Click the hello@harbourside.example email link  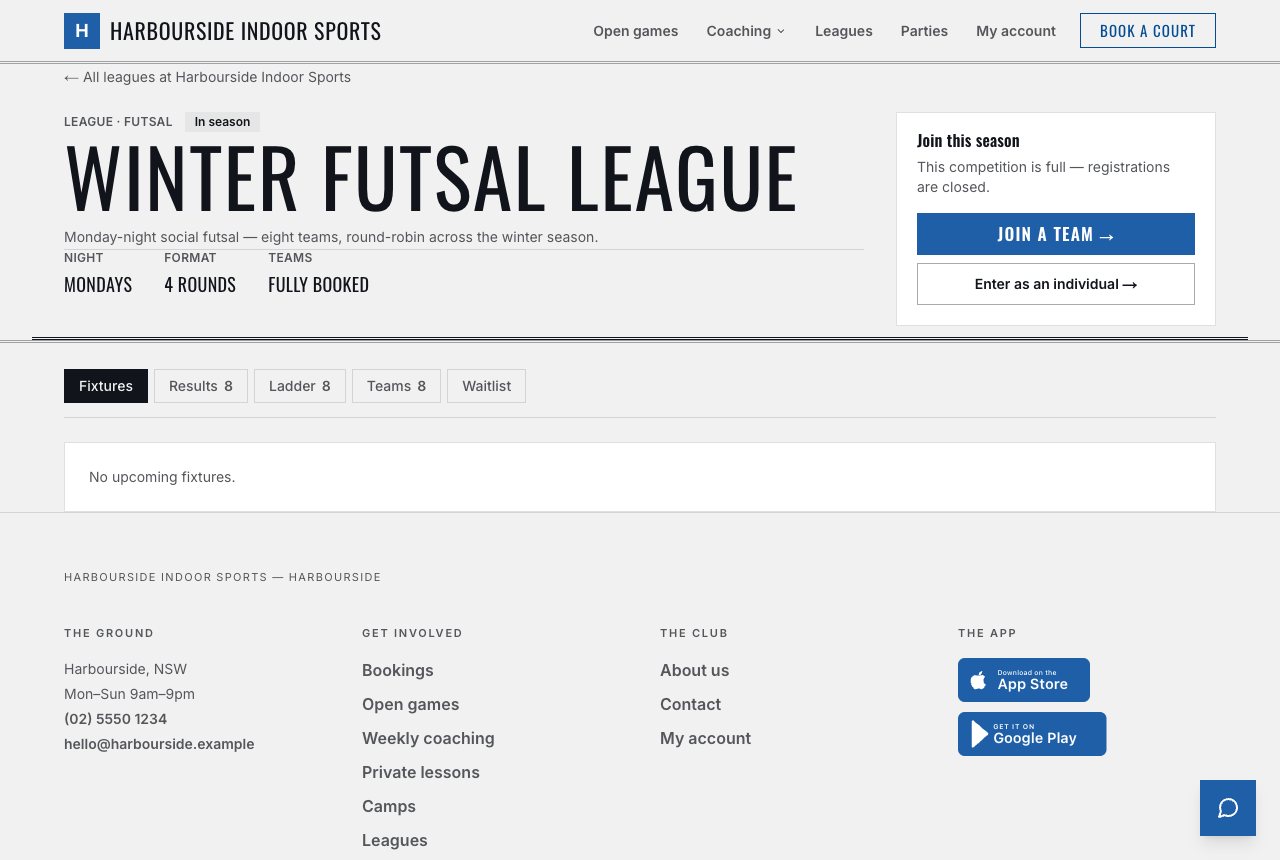point(159,744)
